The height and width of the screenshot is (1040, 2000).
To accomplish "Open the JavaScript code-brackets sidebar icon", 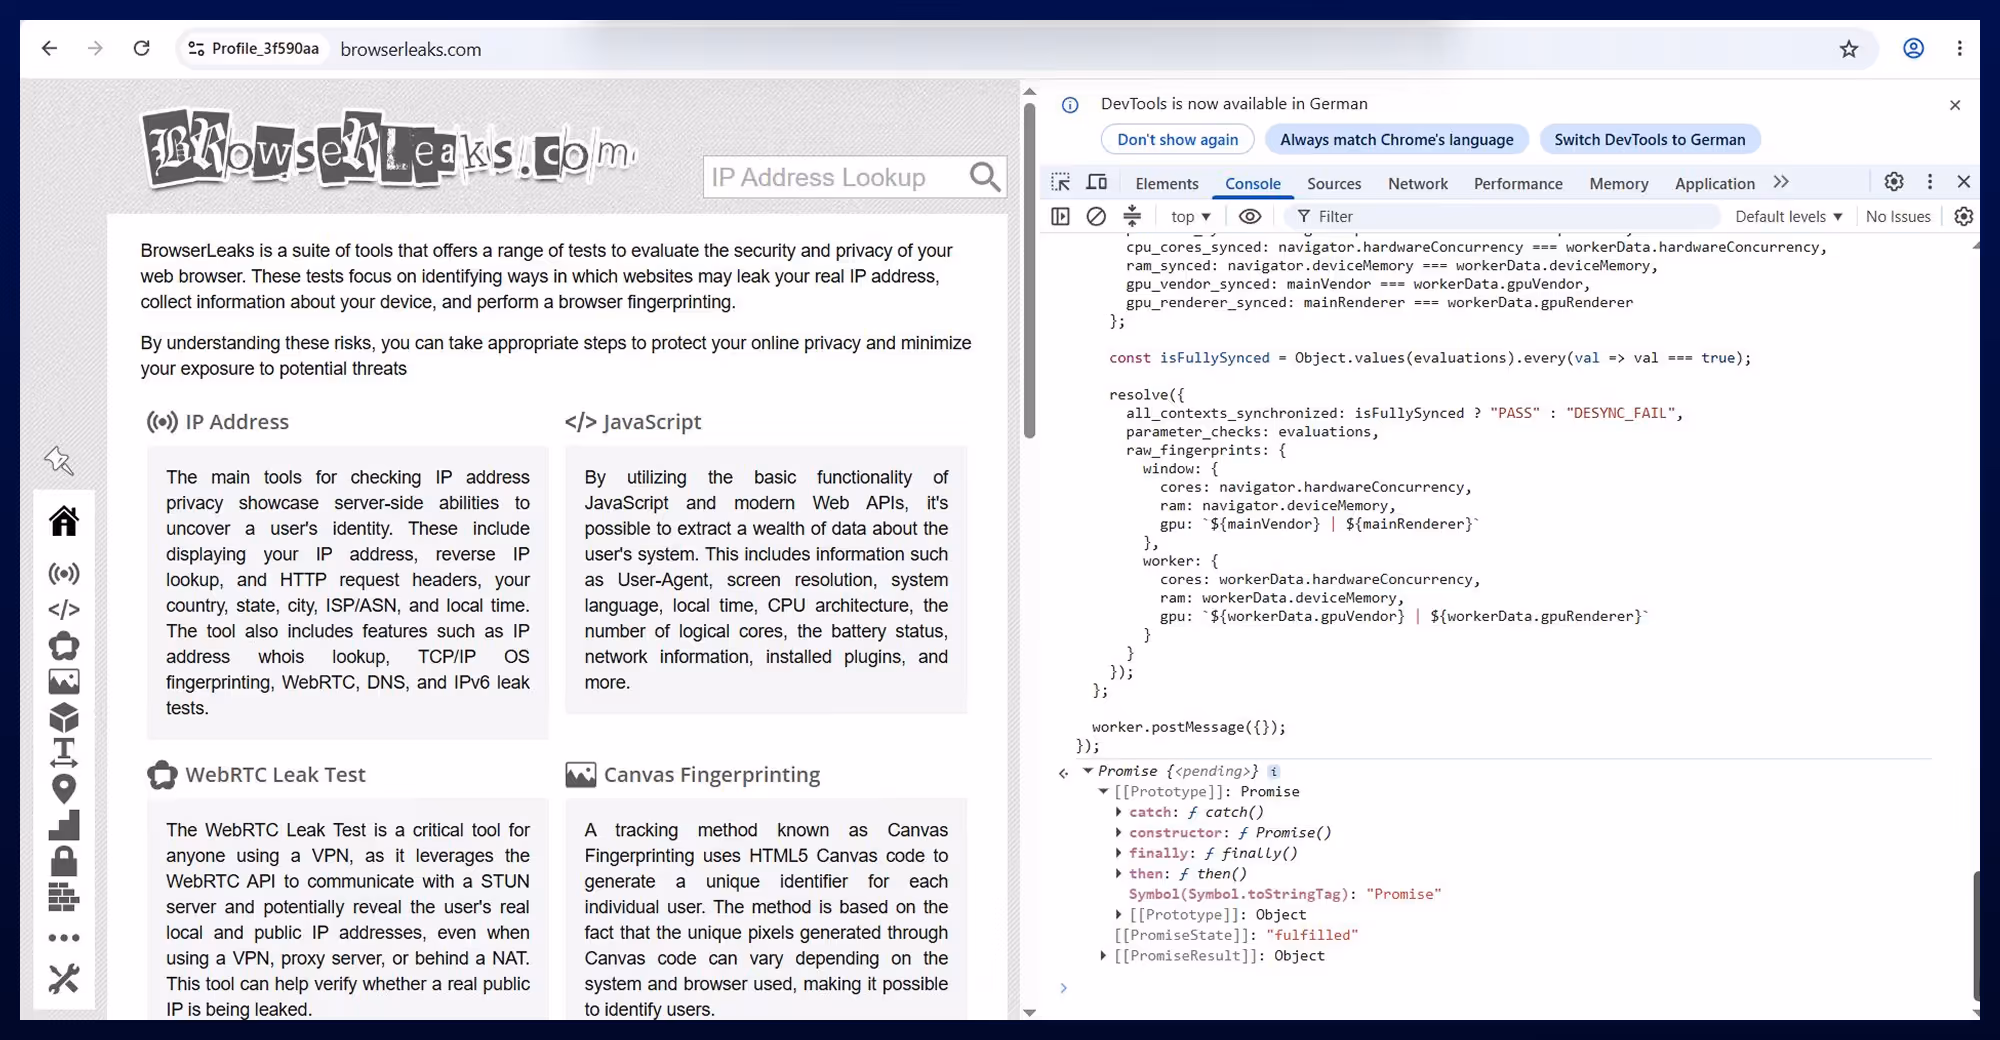I will click(x=64, y=609).
